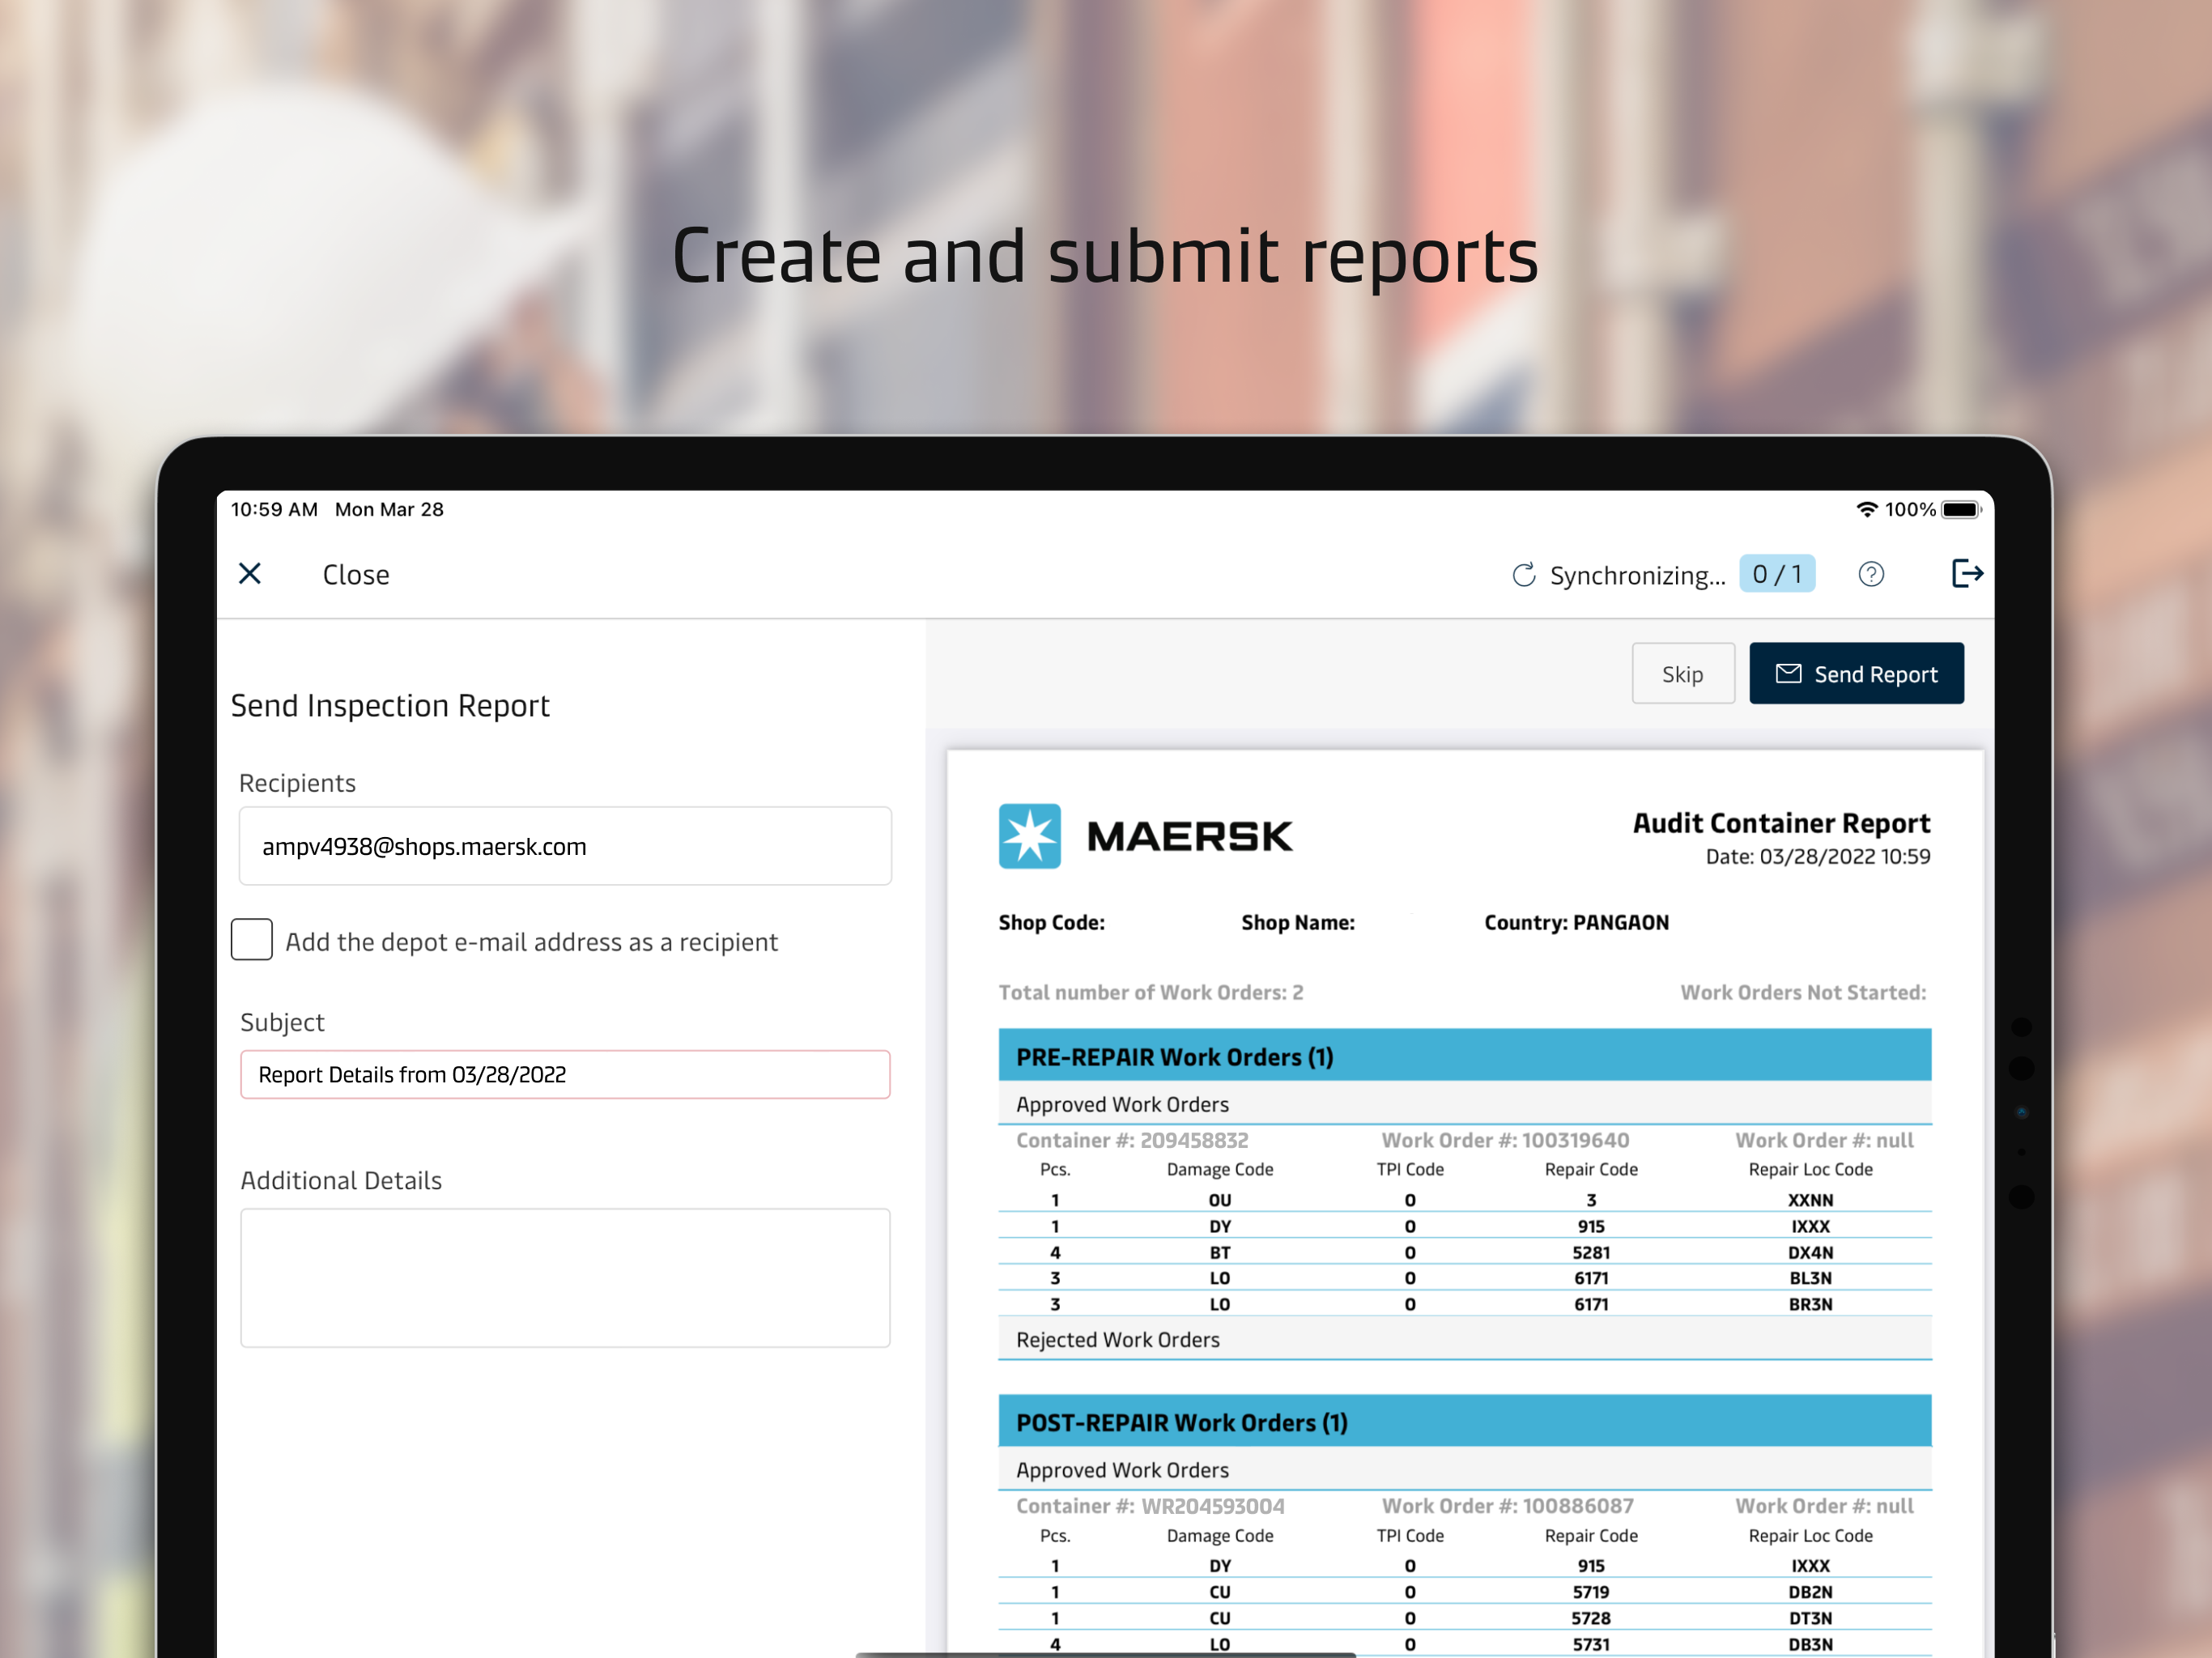Click repair code 5281 cell
This screenshot has height=1658, width=2212.
coord(1591,1252)
